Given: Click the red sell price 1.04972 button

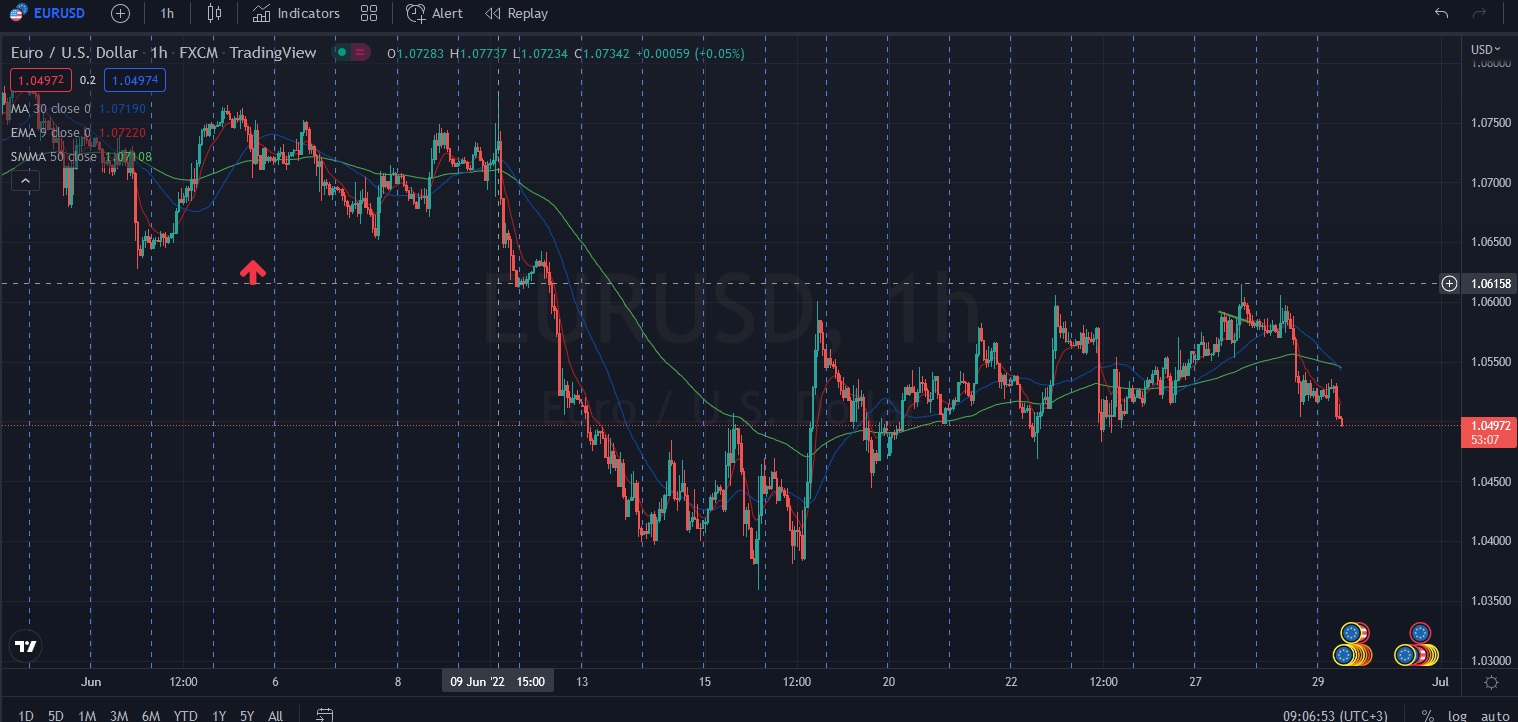Looking at the screenshot, I should (40, 81).
